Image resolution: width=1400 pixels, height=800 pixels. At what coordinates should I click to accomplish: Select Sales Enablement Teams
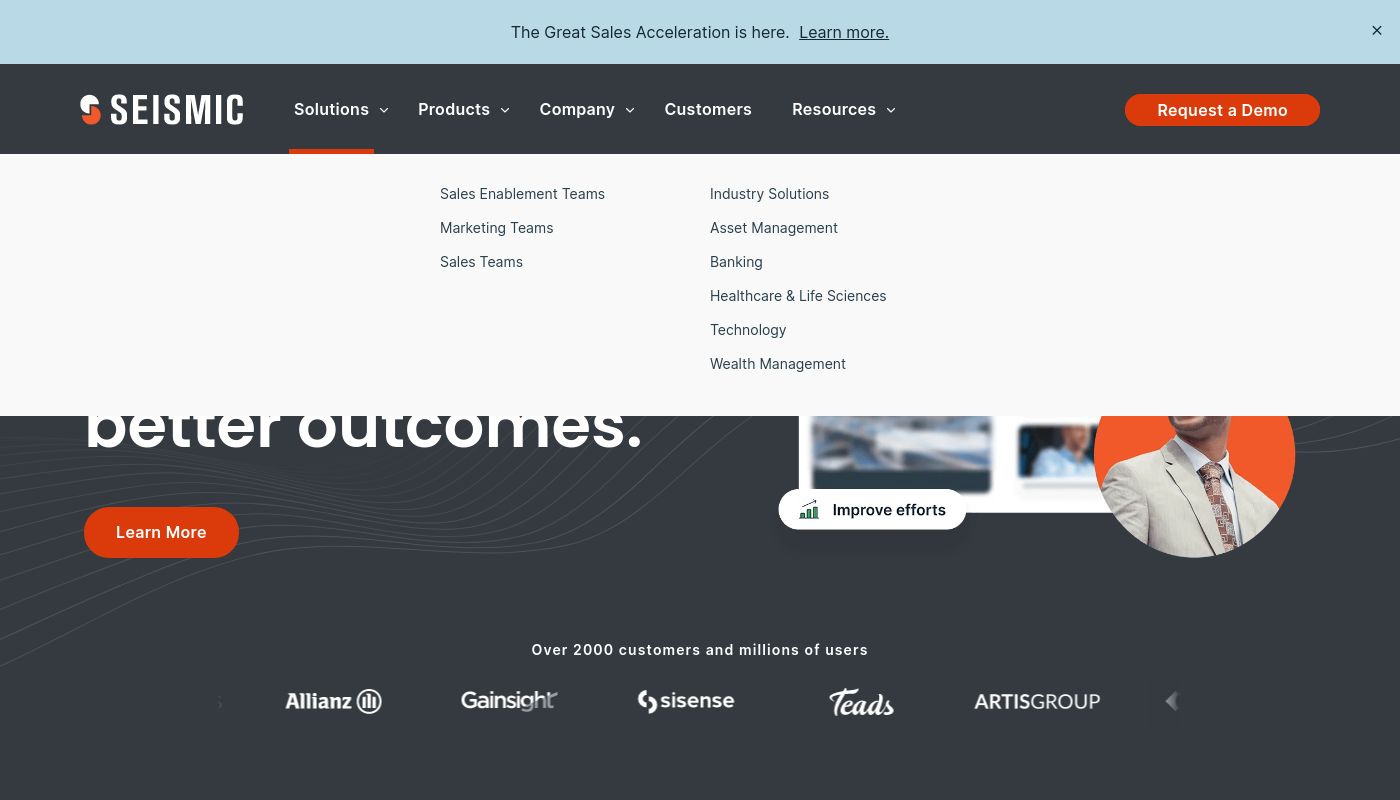(x=522, y=194)
